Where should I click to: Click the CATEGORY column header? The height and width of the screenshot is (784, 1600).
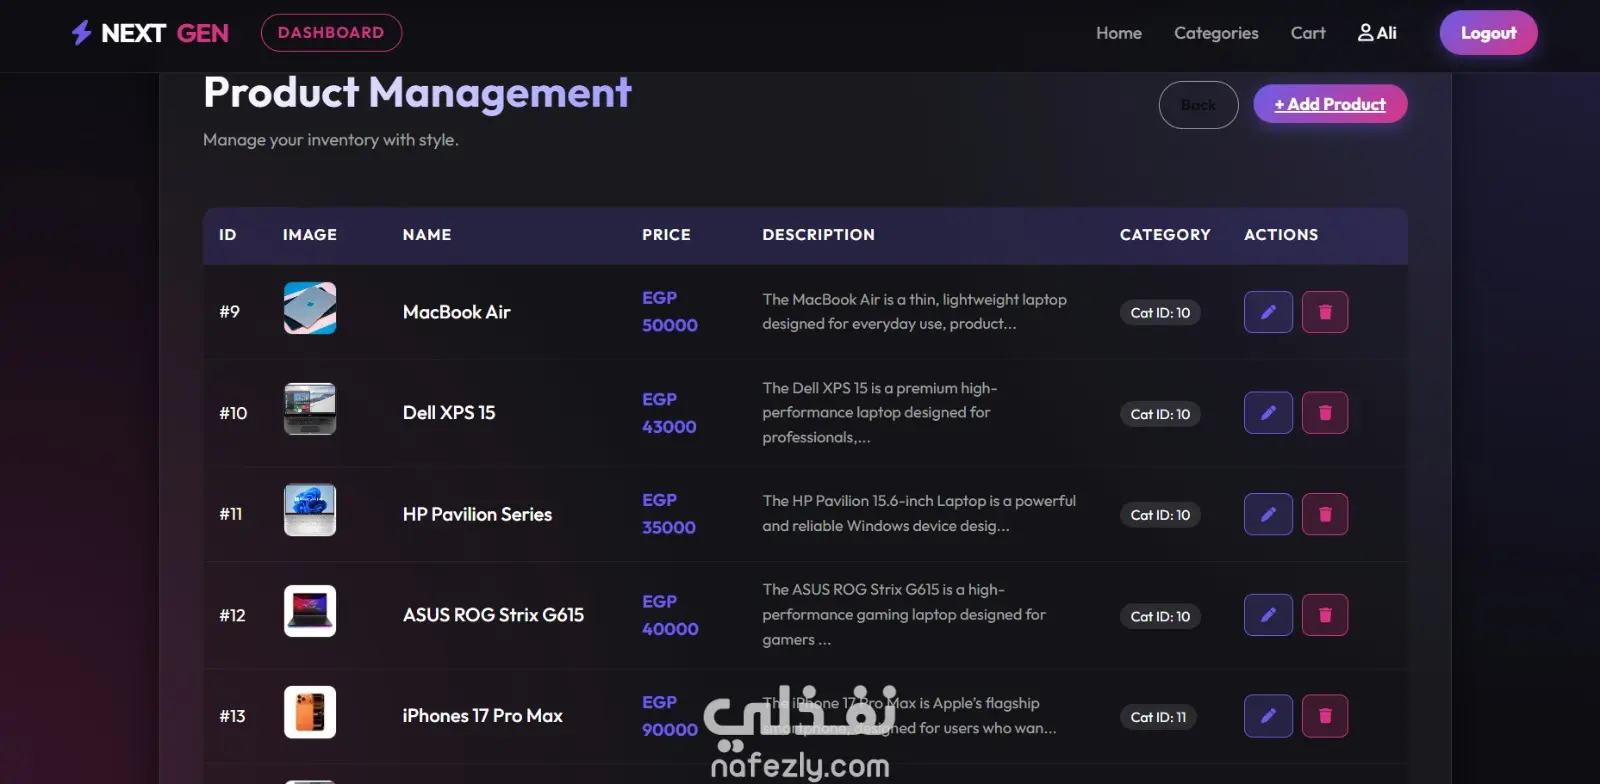click(x=1165, y=235)
